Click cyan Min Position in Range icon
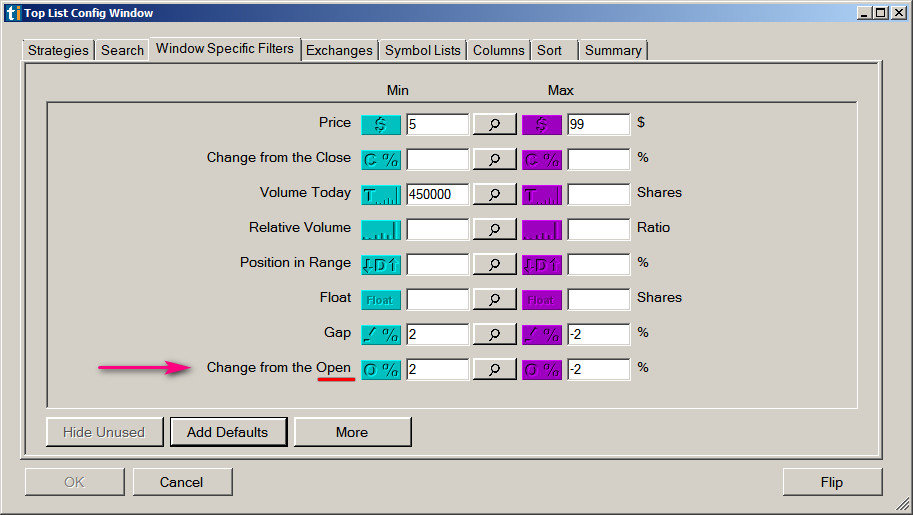The image size is (913, 515). pyautogui.click(x=381, y=264)
